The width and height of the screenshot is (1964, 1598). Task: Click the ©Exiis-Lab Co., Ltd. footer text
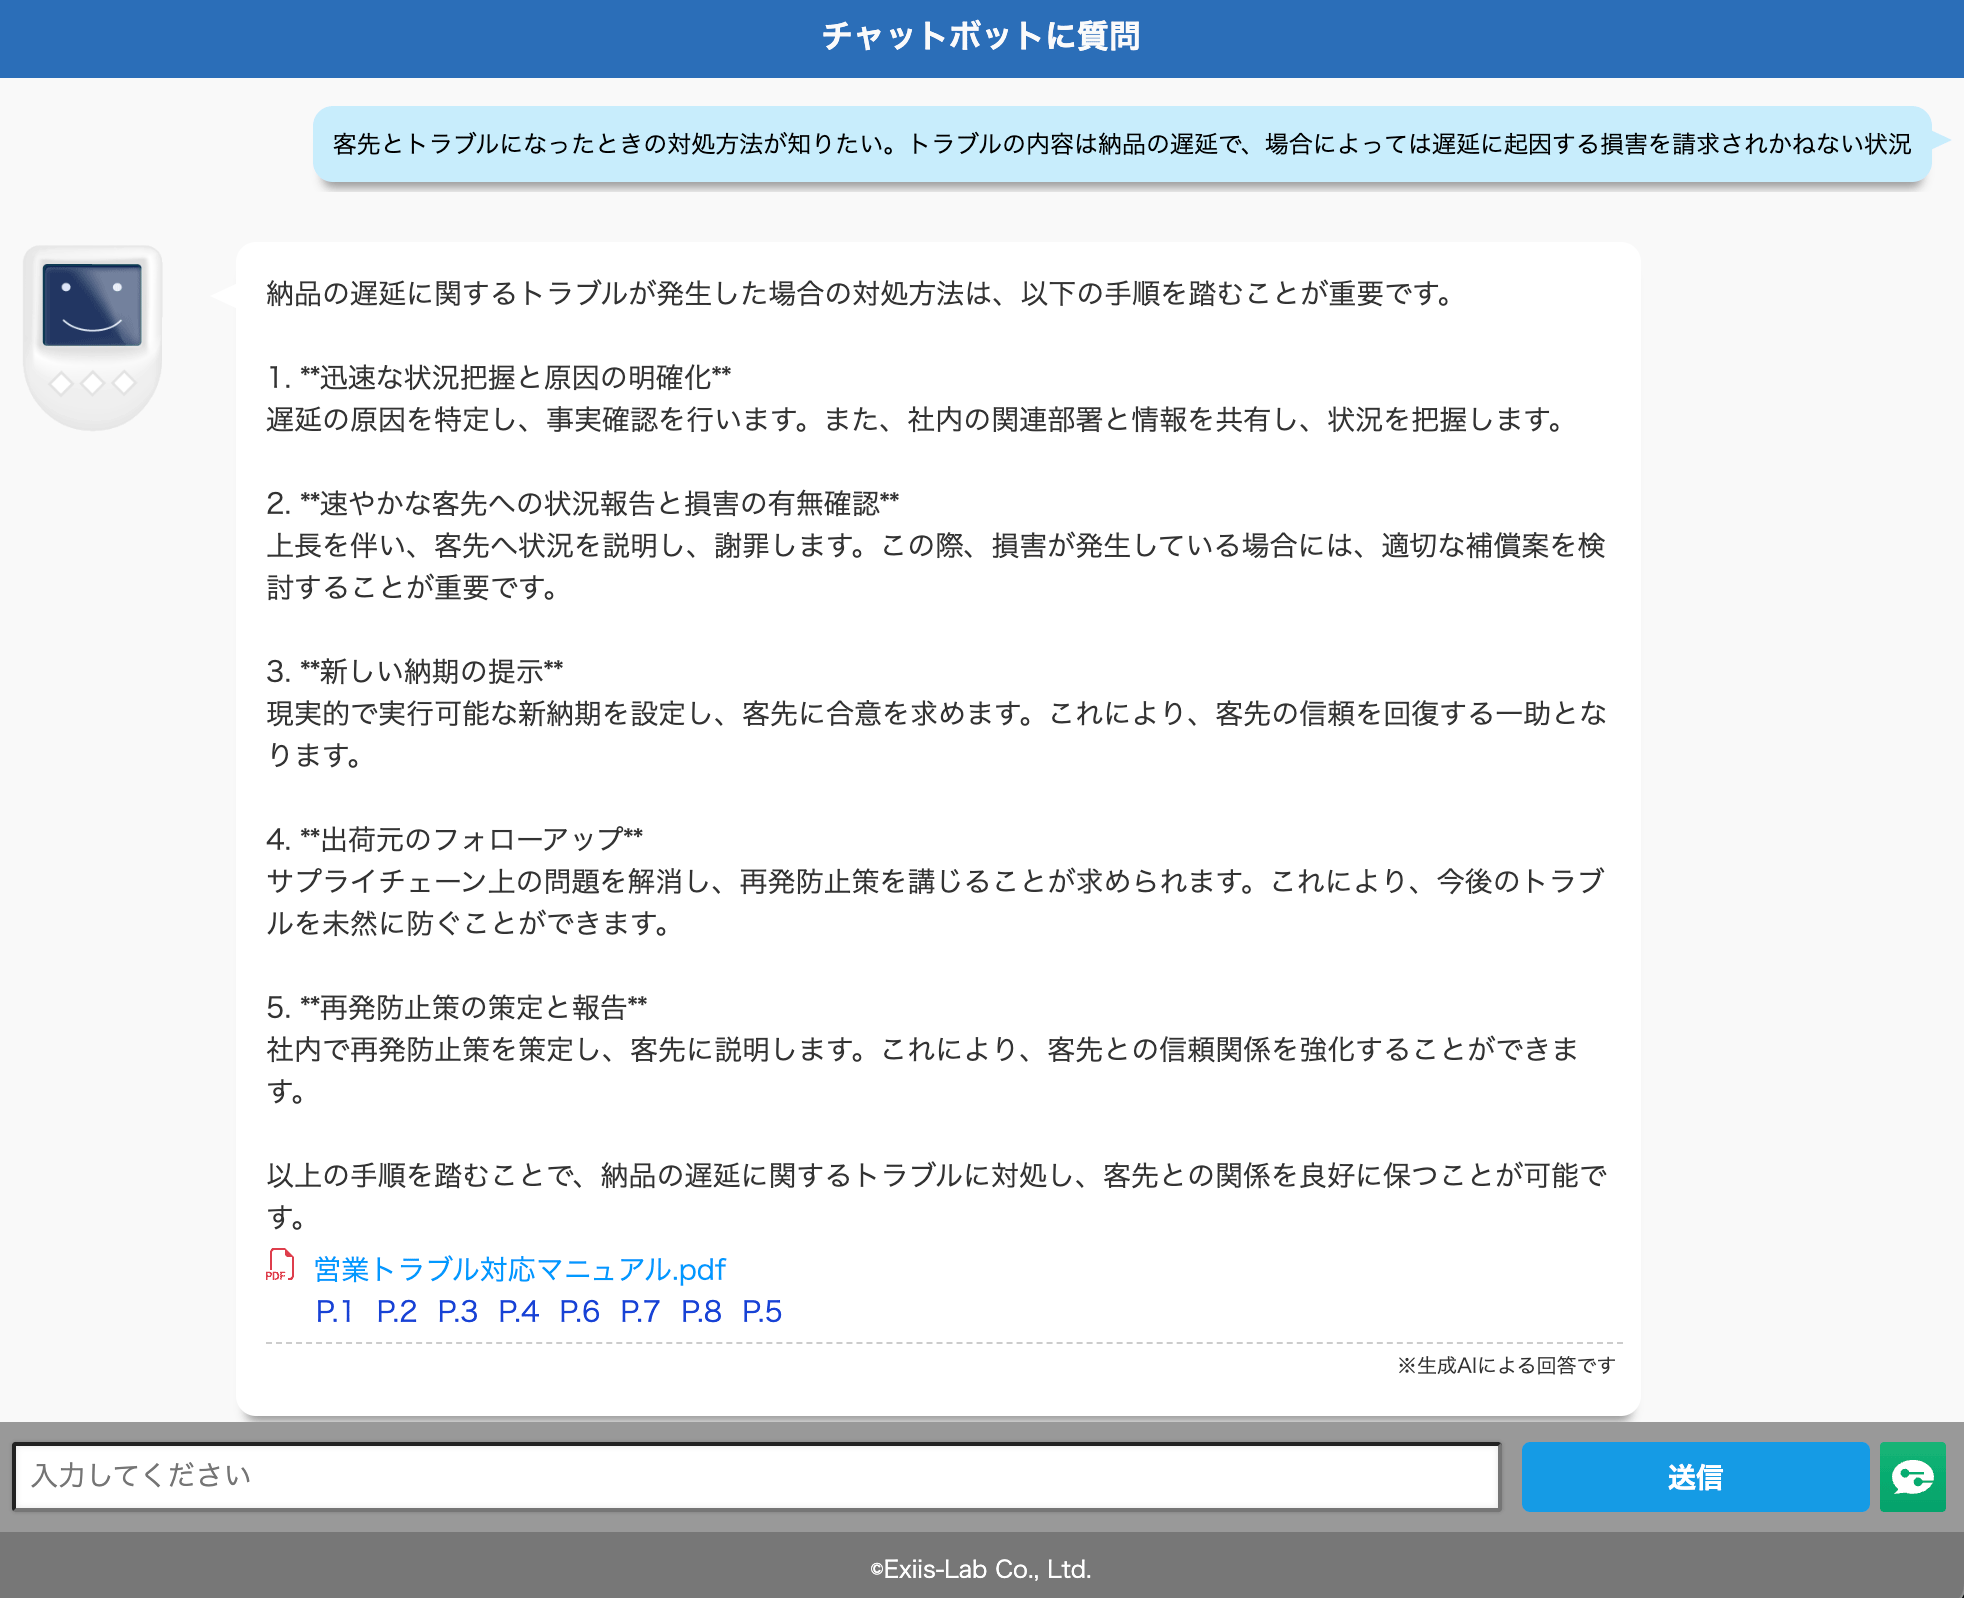[981, 1569]
